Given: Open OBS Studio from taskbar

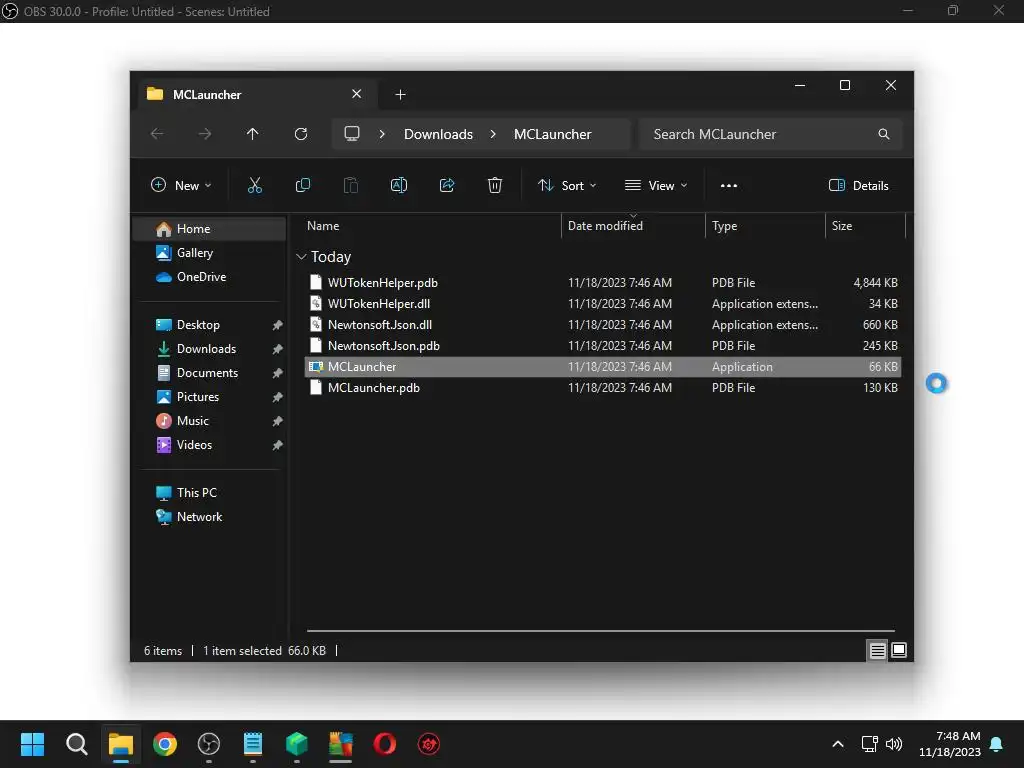Looking at the screenshot, I should [x=209, y=744].
